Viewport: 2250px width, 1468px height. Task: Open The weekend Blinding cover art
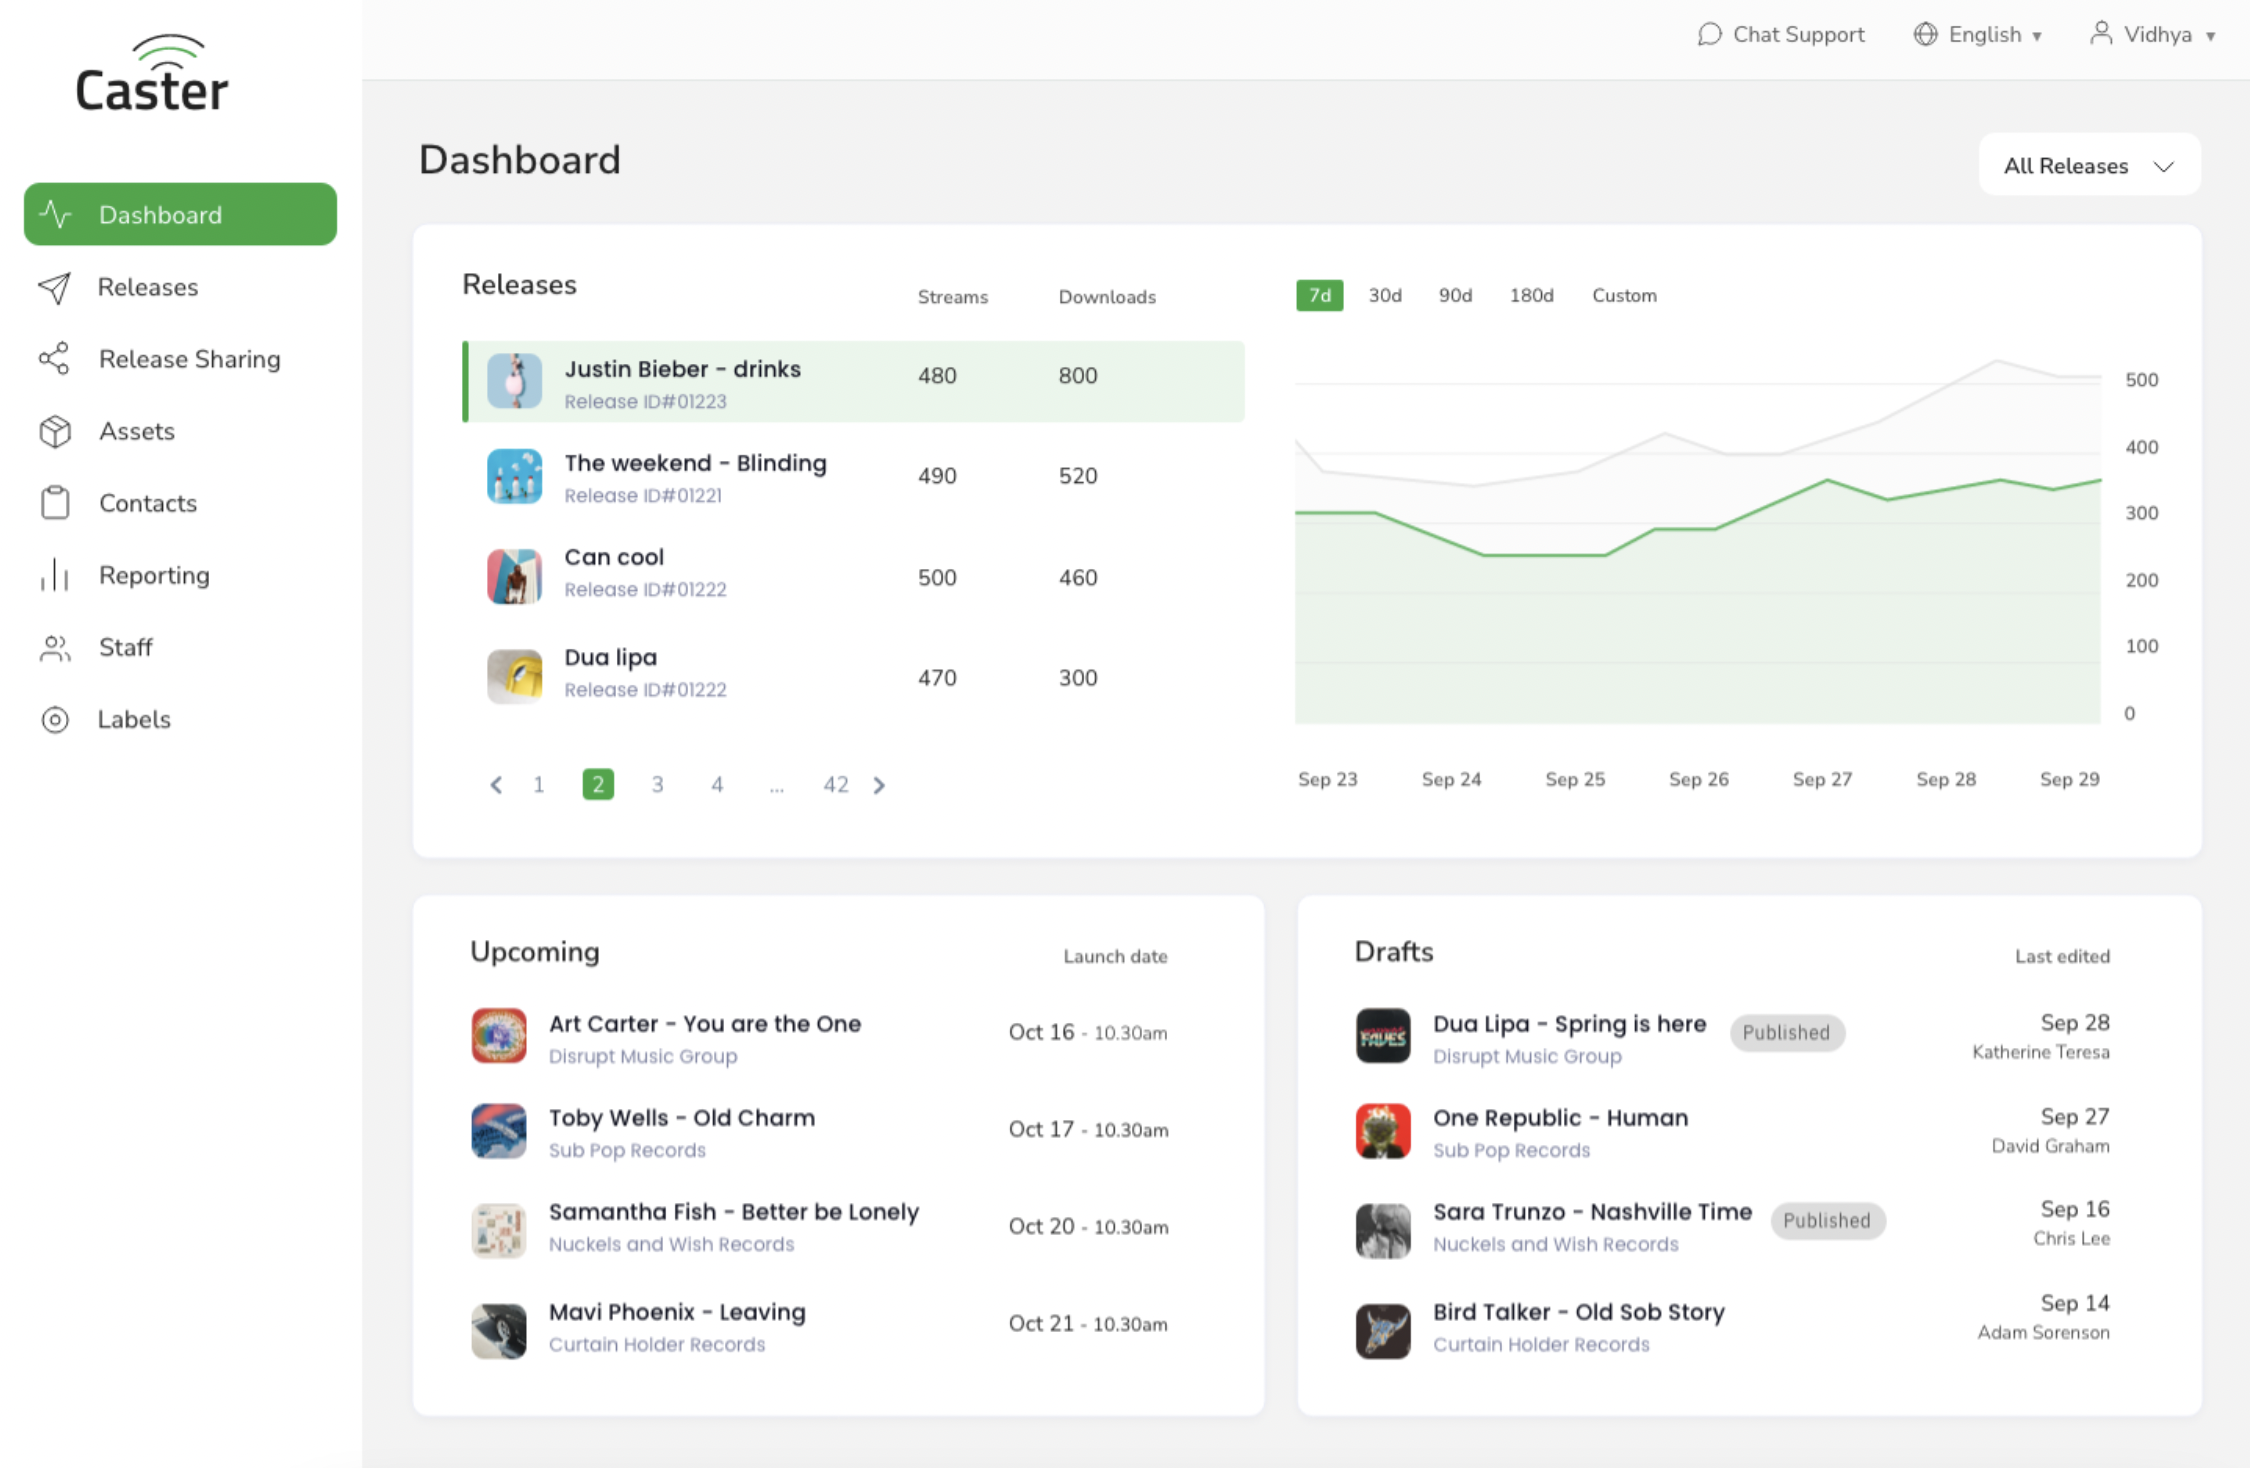click(514, 476)
